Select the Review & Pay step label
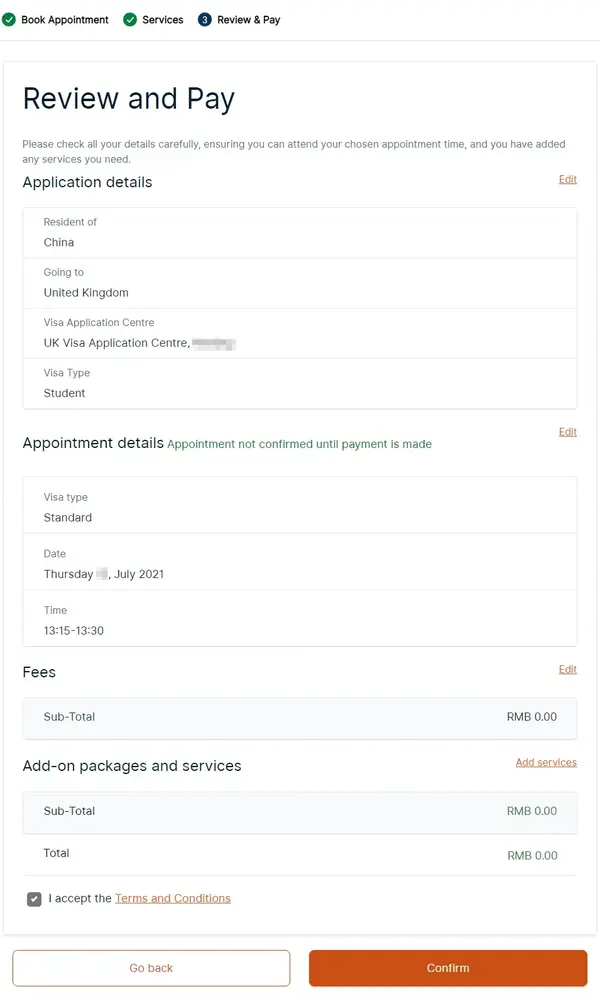600x999 pixels. [x=248, y=20]
